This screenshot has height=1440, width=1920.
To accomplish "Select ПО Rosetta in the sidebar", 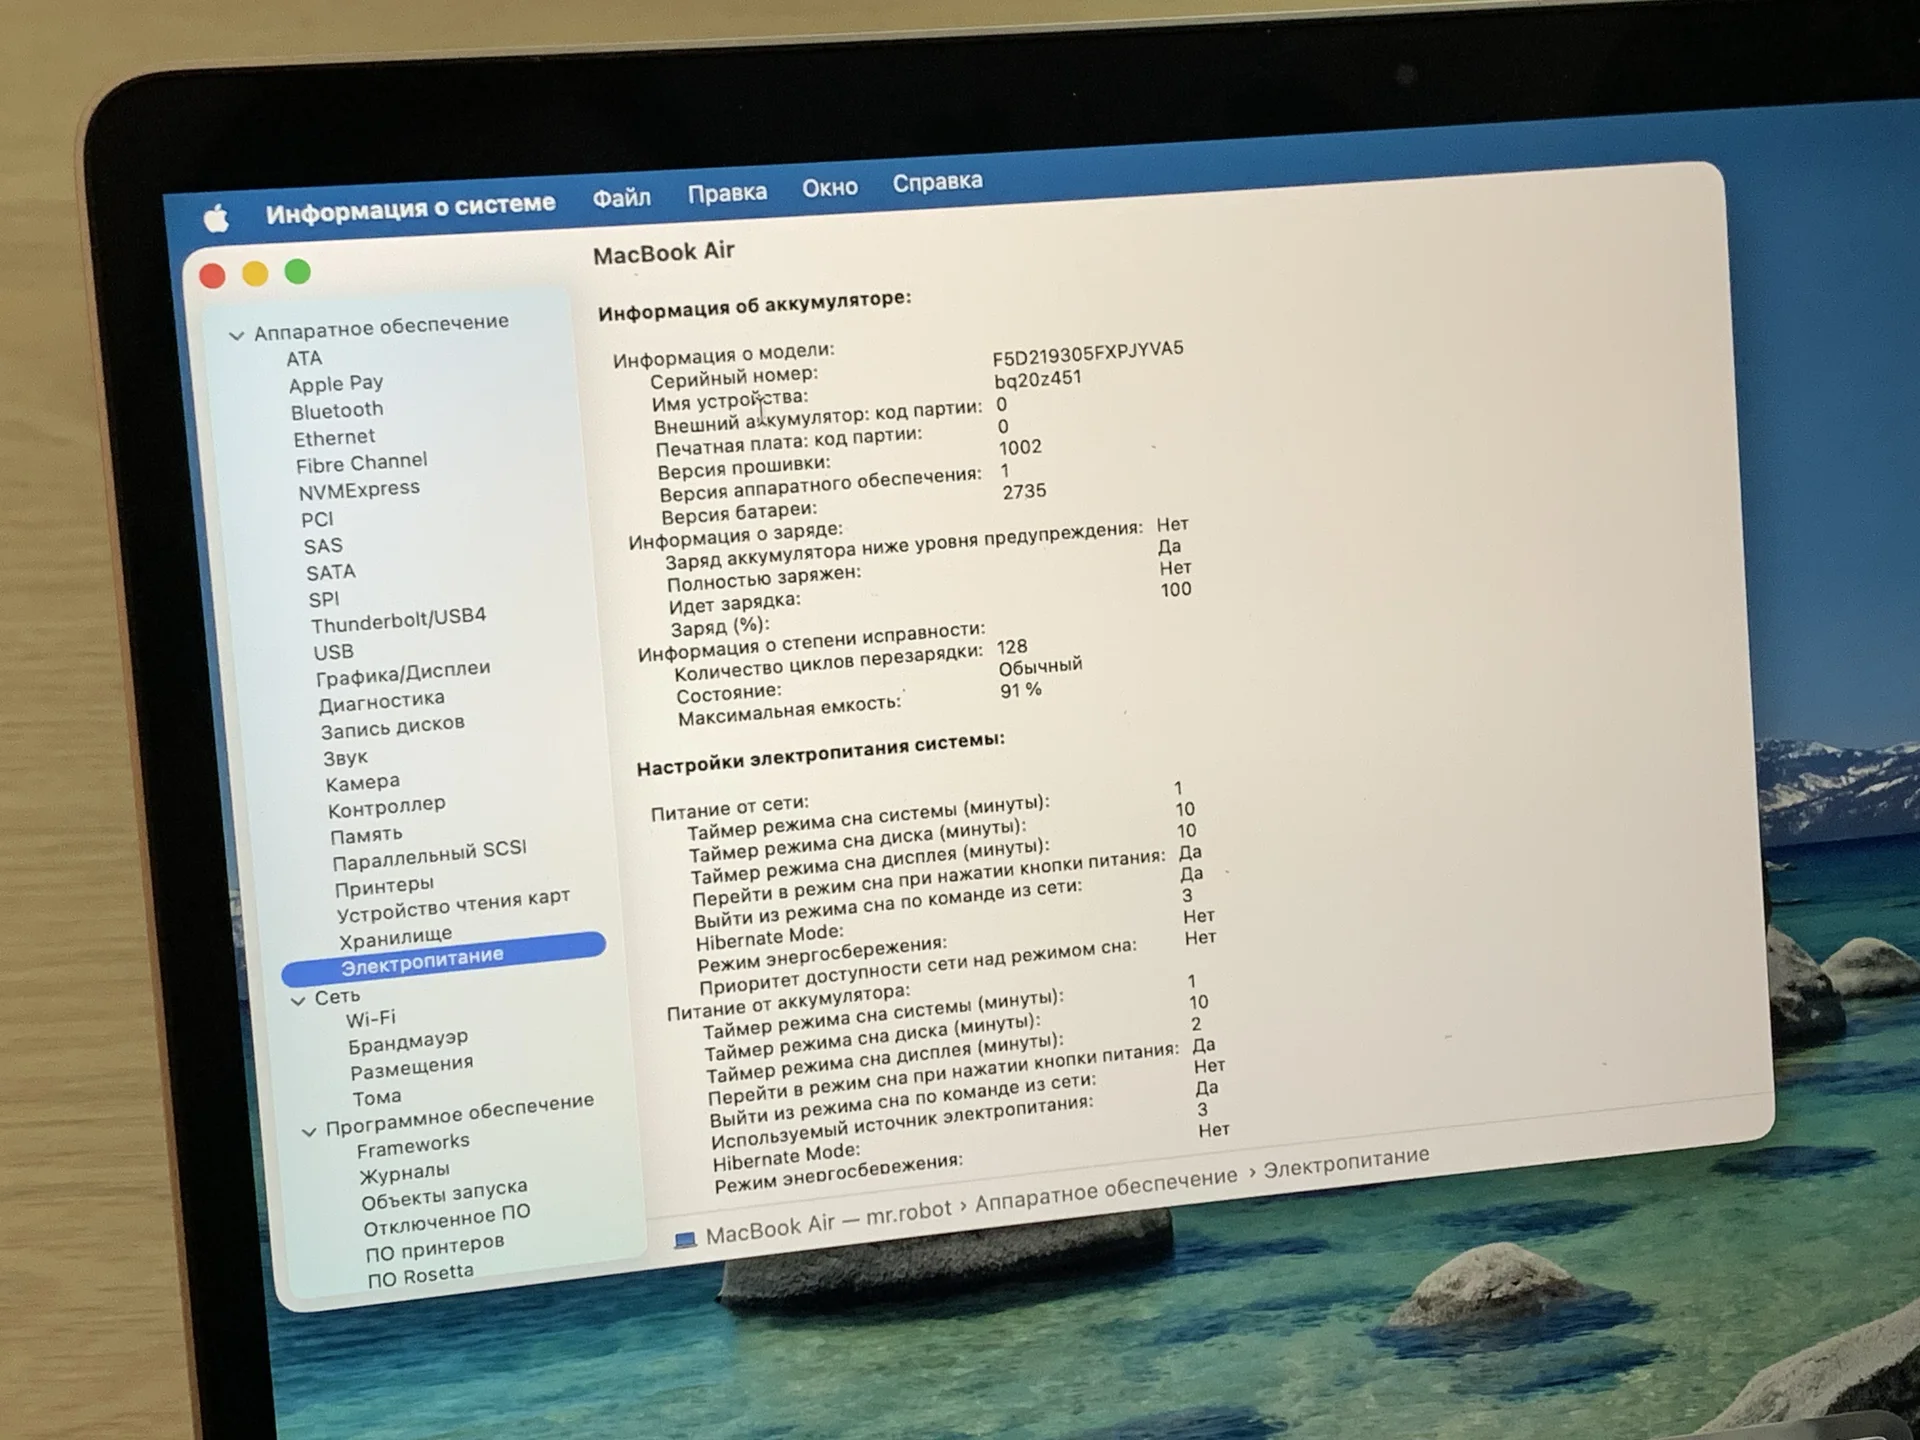I will [420, 1276].
